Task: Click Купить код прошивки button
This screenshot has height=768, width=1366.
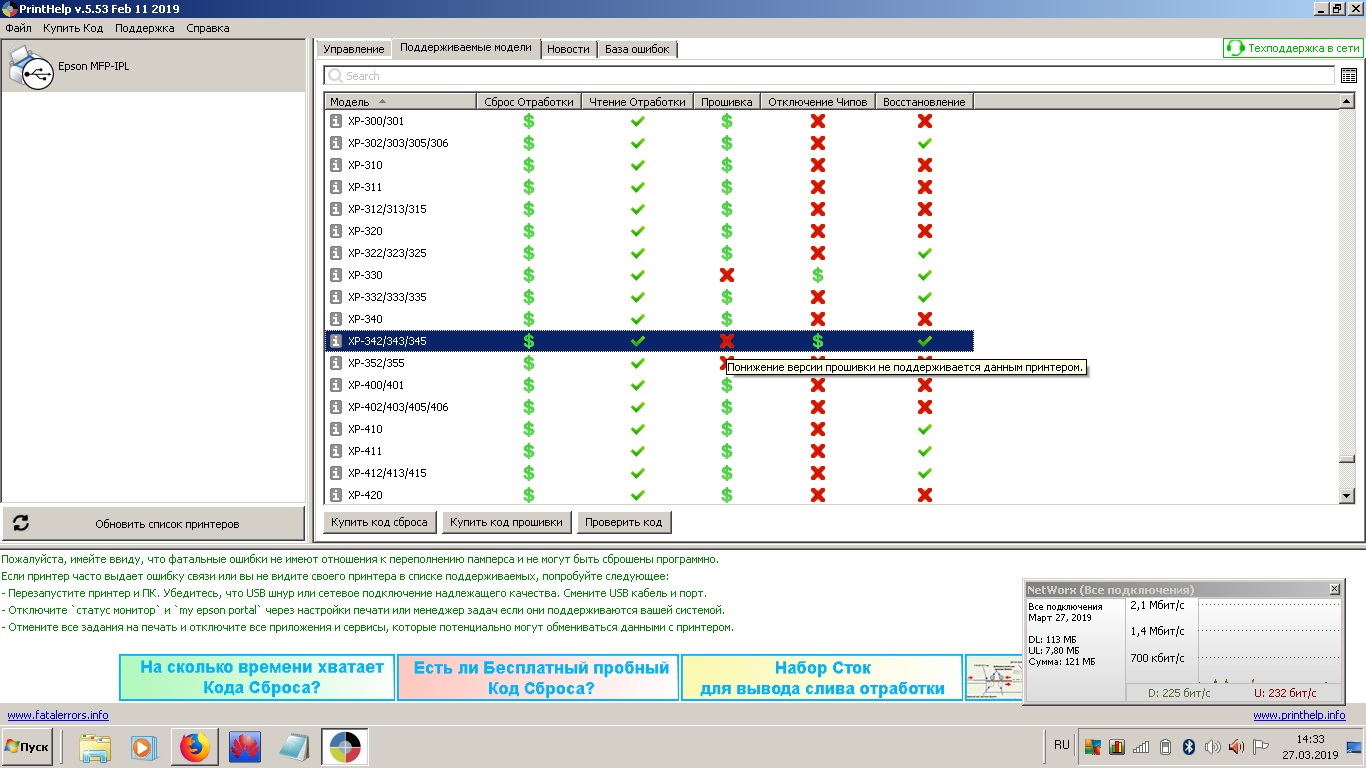Action: coord(507,522)
